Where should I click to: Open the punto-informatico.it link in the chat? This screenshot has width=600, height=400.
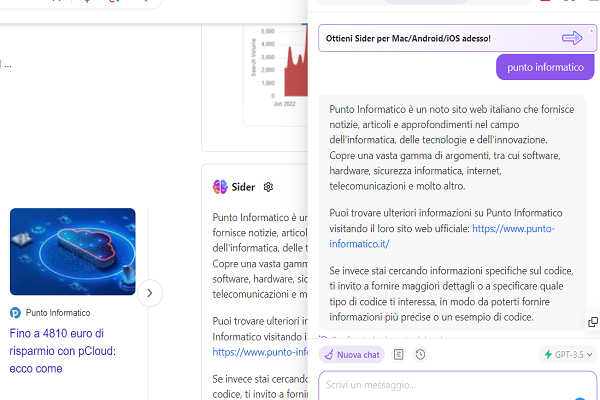click(x=442, y=236)
